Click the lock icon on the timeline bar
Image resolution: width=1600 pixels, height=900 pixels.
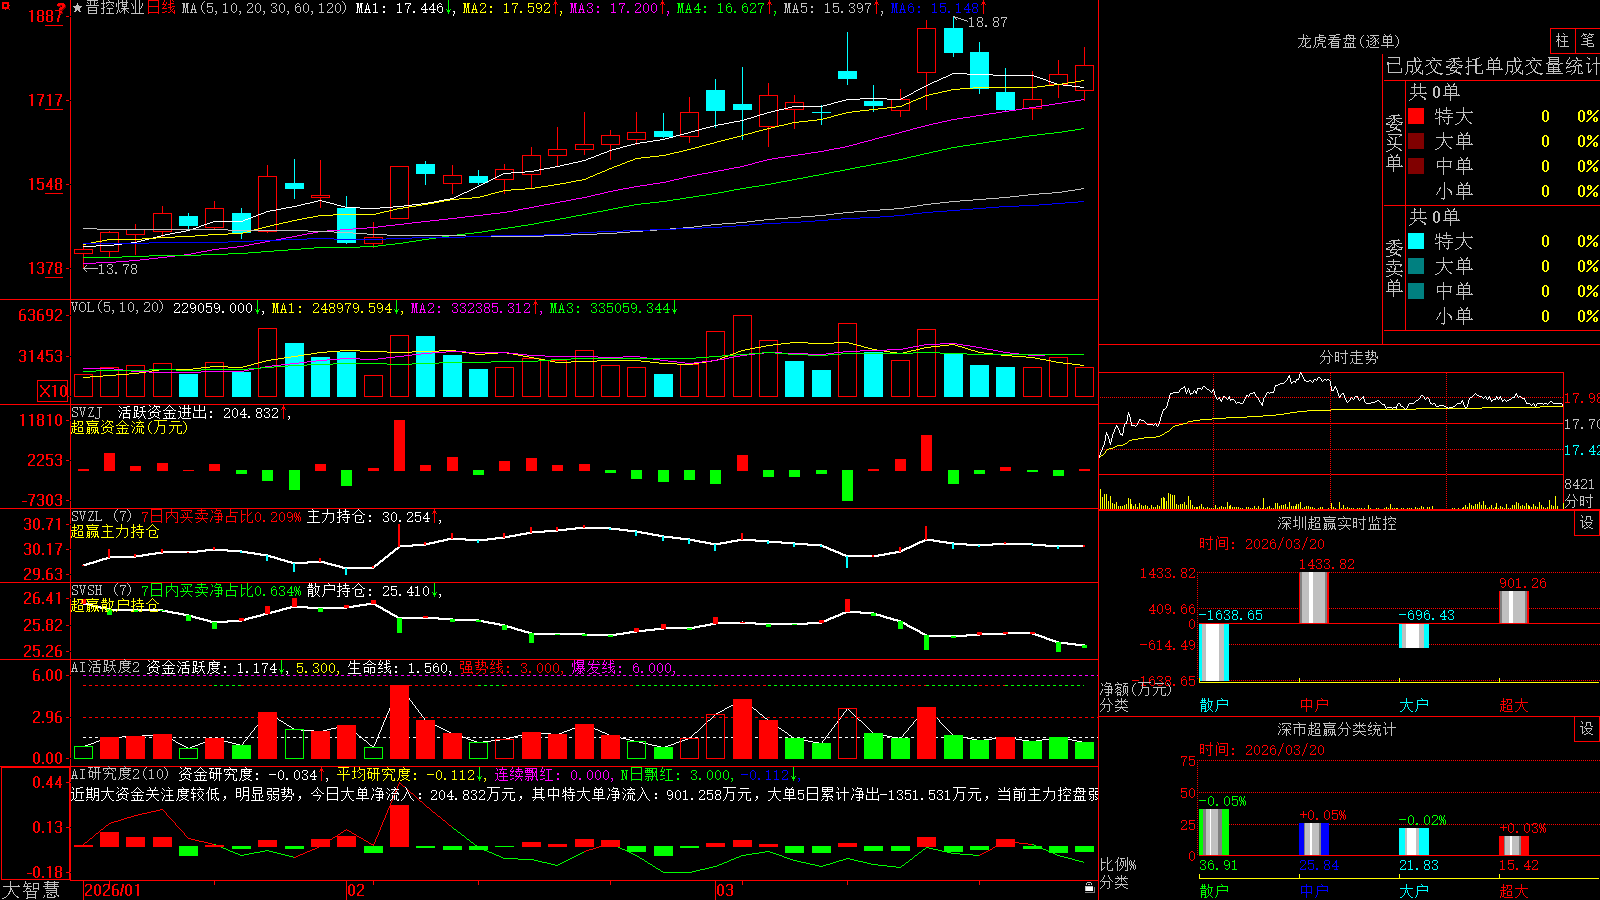[1090, 888]
